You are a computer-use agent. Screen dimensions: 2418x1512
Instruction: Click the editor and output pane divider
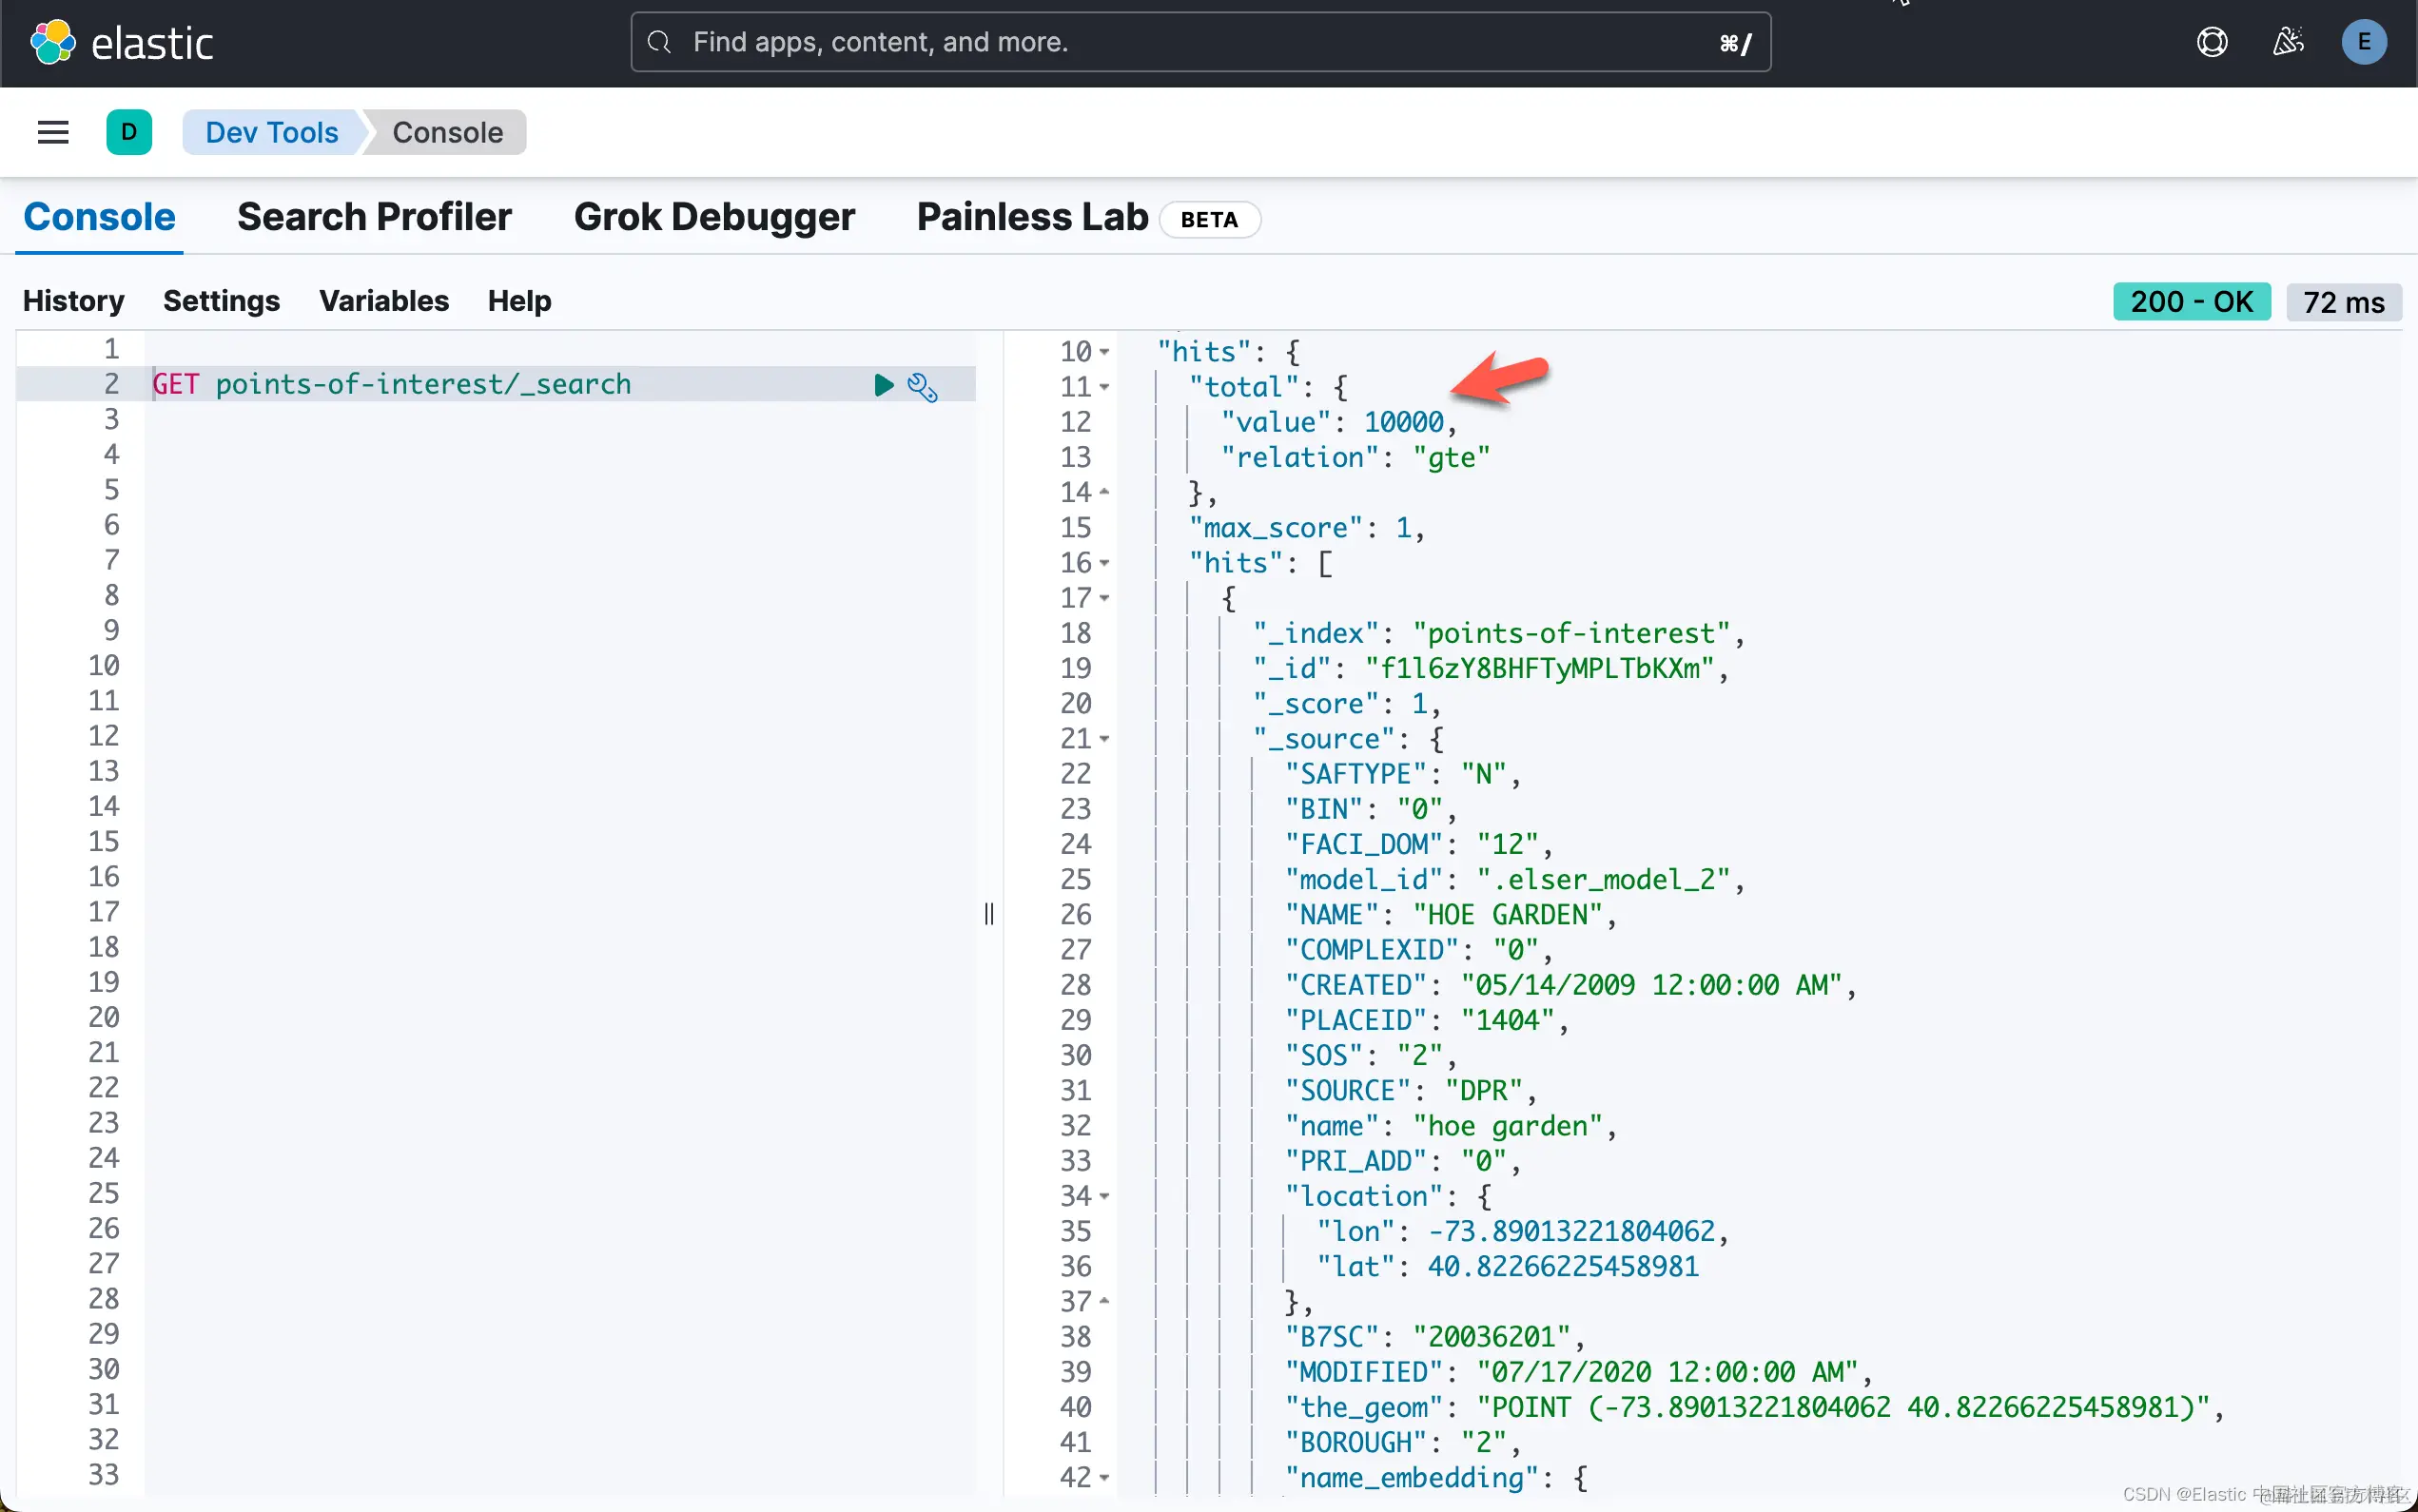988,913
